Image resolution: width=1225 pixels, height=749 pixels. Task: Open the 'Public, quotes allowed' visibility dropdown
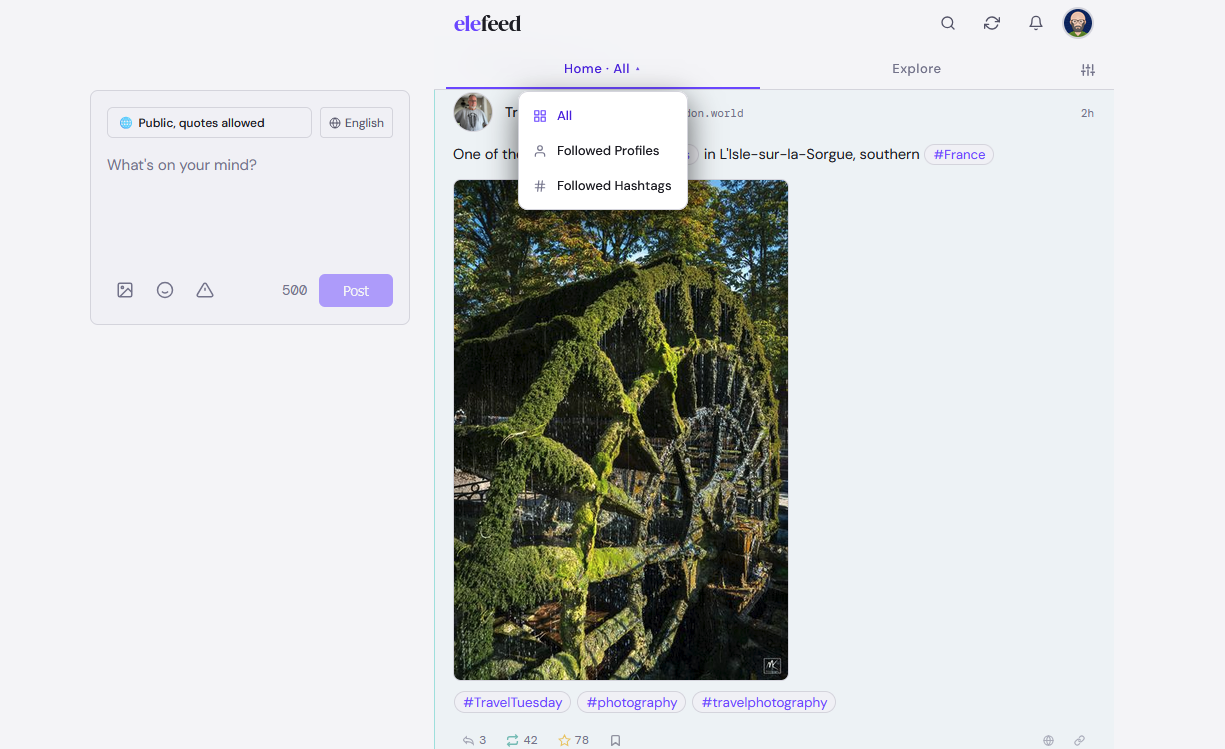point(208,122)
